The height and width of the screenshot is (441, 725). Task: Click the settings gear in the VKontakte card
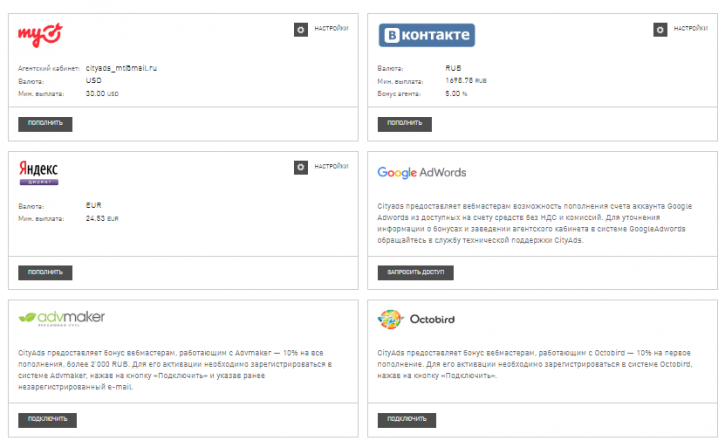coord(660,30)
